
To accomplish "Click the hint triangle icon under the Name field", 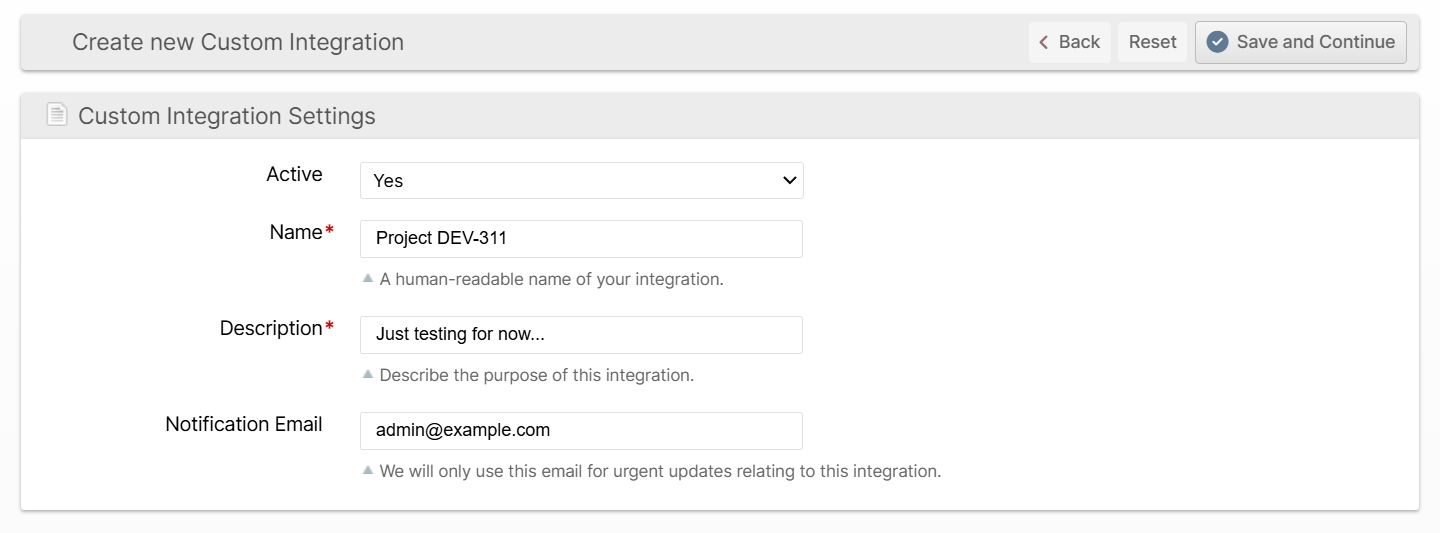I will click(368, 278).
